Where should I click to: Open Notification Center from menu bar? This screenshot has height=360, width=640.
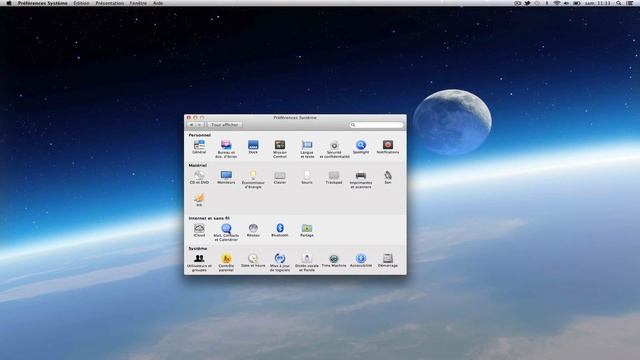[x=630, y=3]
